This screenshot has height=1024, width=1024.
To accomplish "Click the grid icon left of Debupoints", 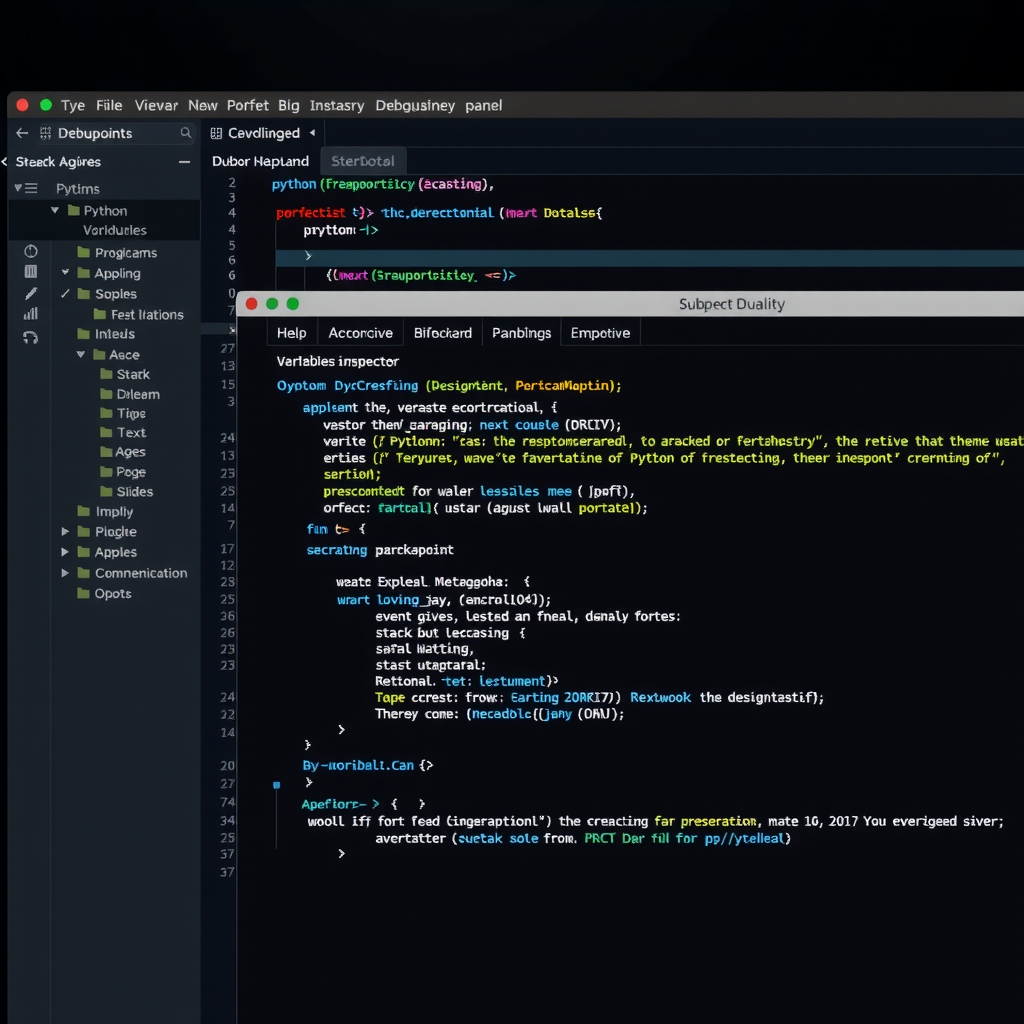I will [x=45, y=133].
